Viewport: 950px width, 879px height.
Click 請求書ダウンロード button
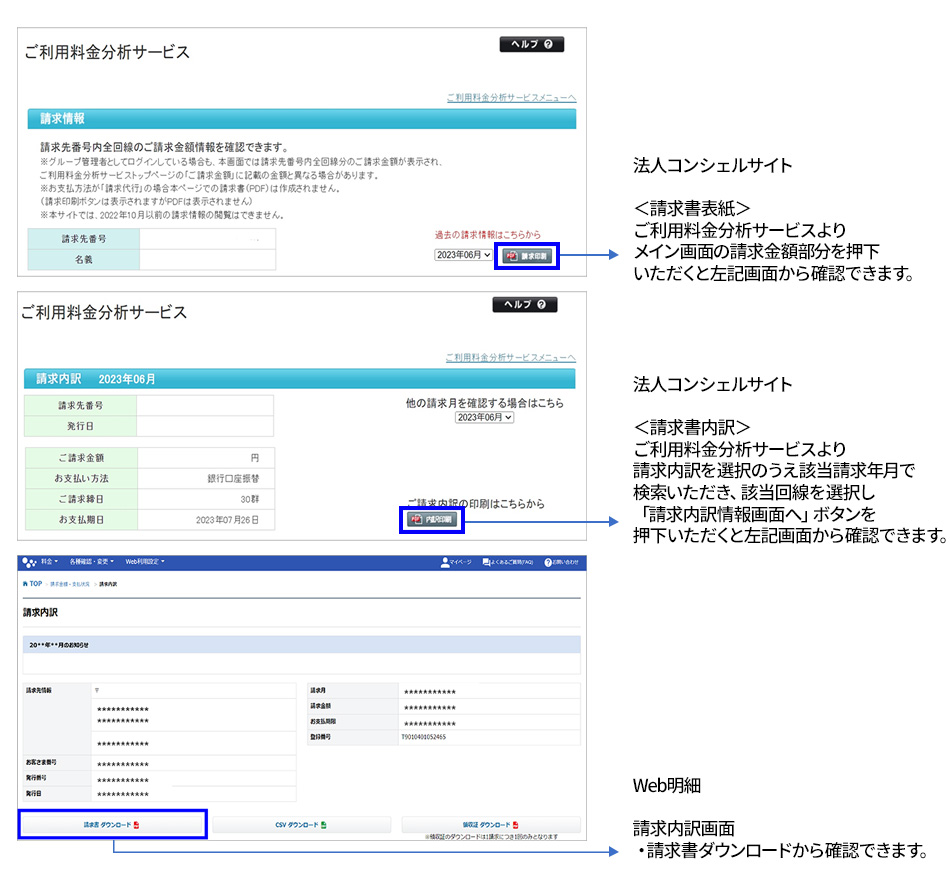(112, 825)
